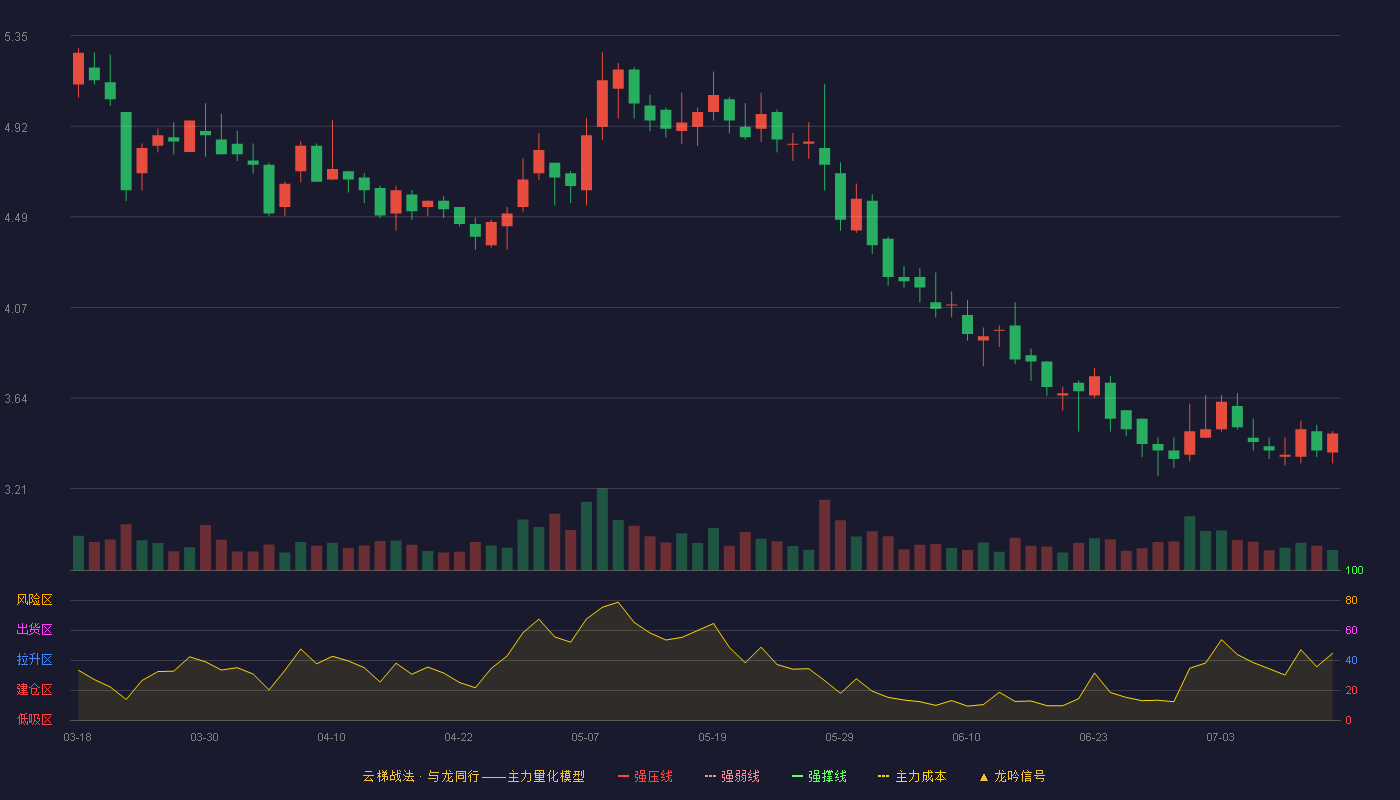Click the 03-18 date label
This screenshot has width=1400, height=800.
[77, 737]
